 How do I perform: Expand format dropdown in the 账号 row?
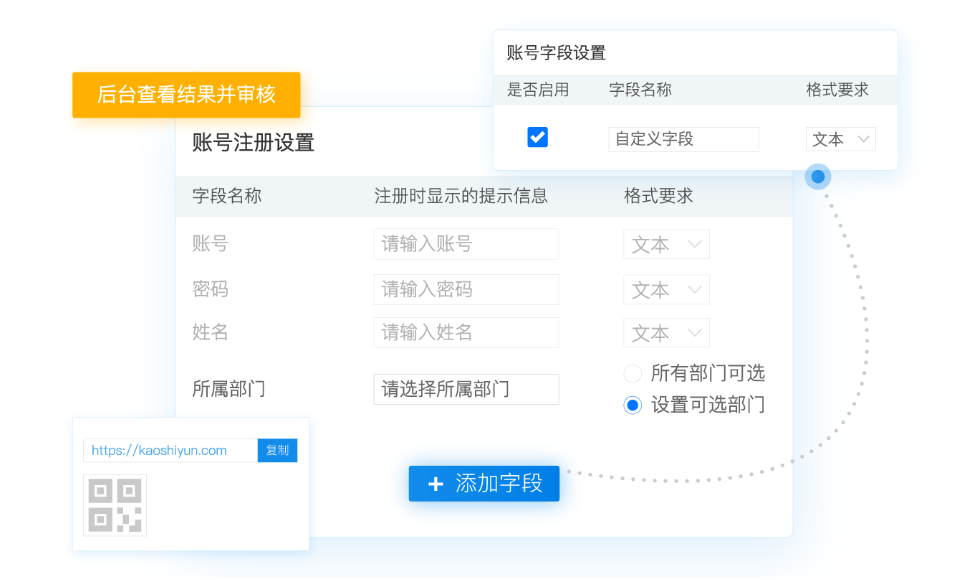(666, 245)
